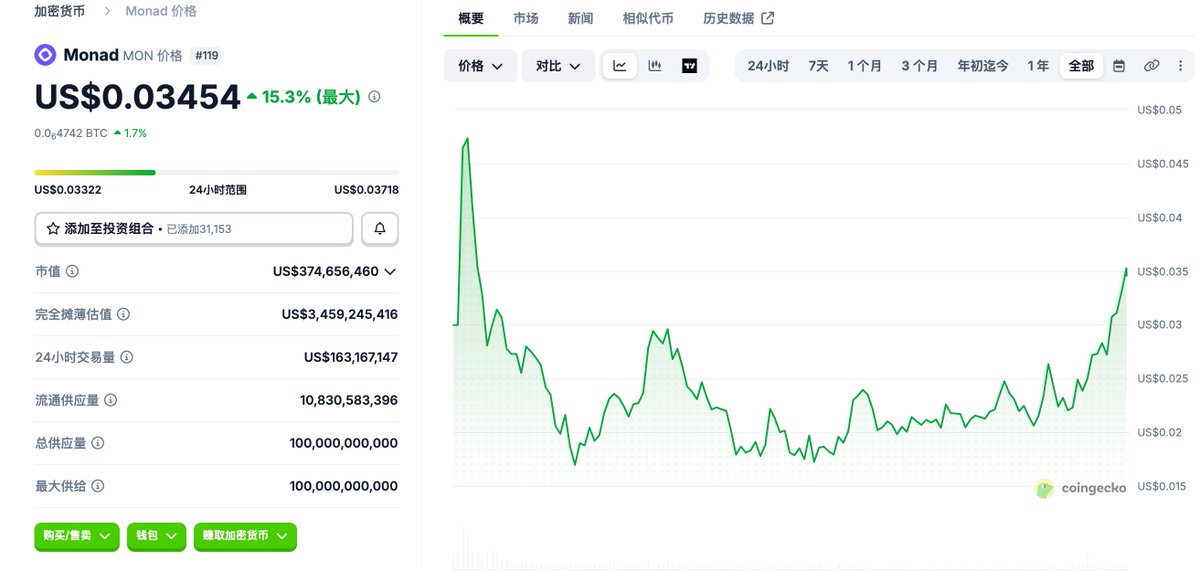Open 对比 compare dropdown

click(x=558, y=66)
